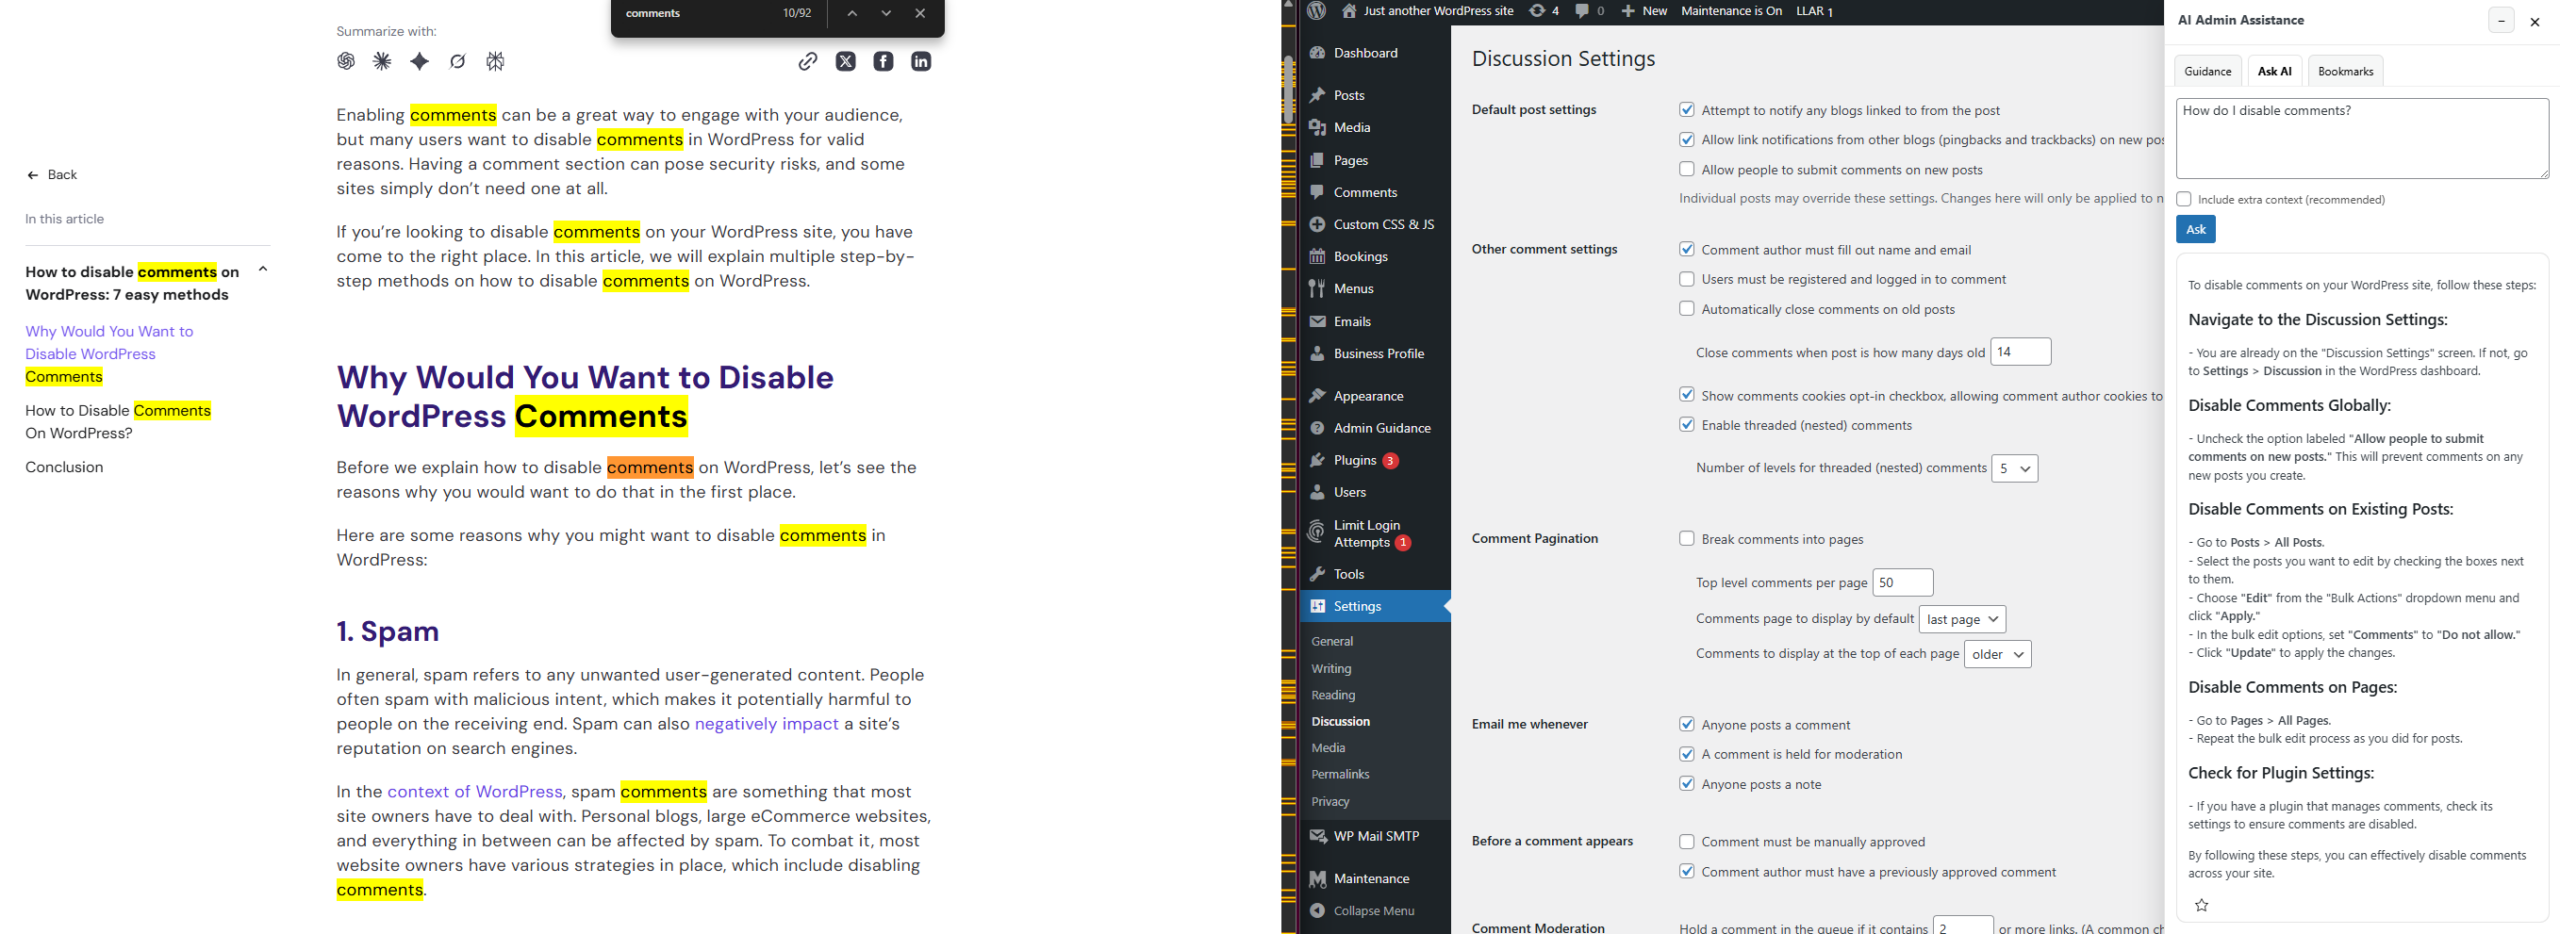Enable 'Break comments into pages'
This screenshot has height=934, width=2560.
click(x=1687, y=538)
